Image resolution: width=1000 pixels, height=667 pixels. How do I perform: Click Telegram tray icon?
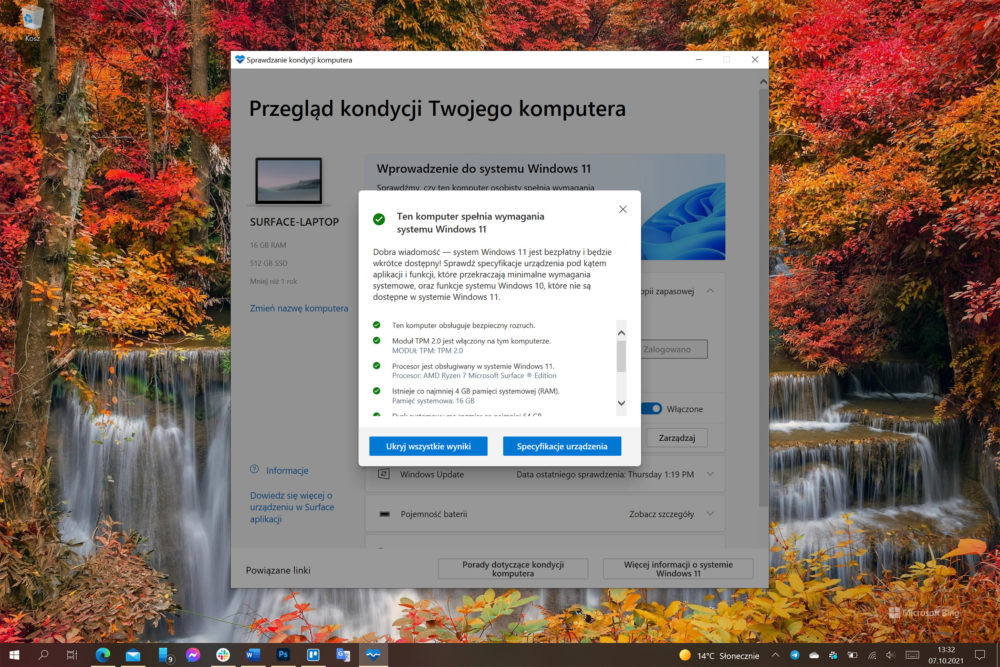[x=795, y=655]
